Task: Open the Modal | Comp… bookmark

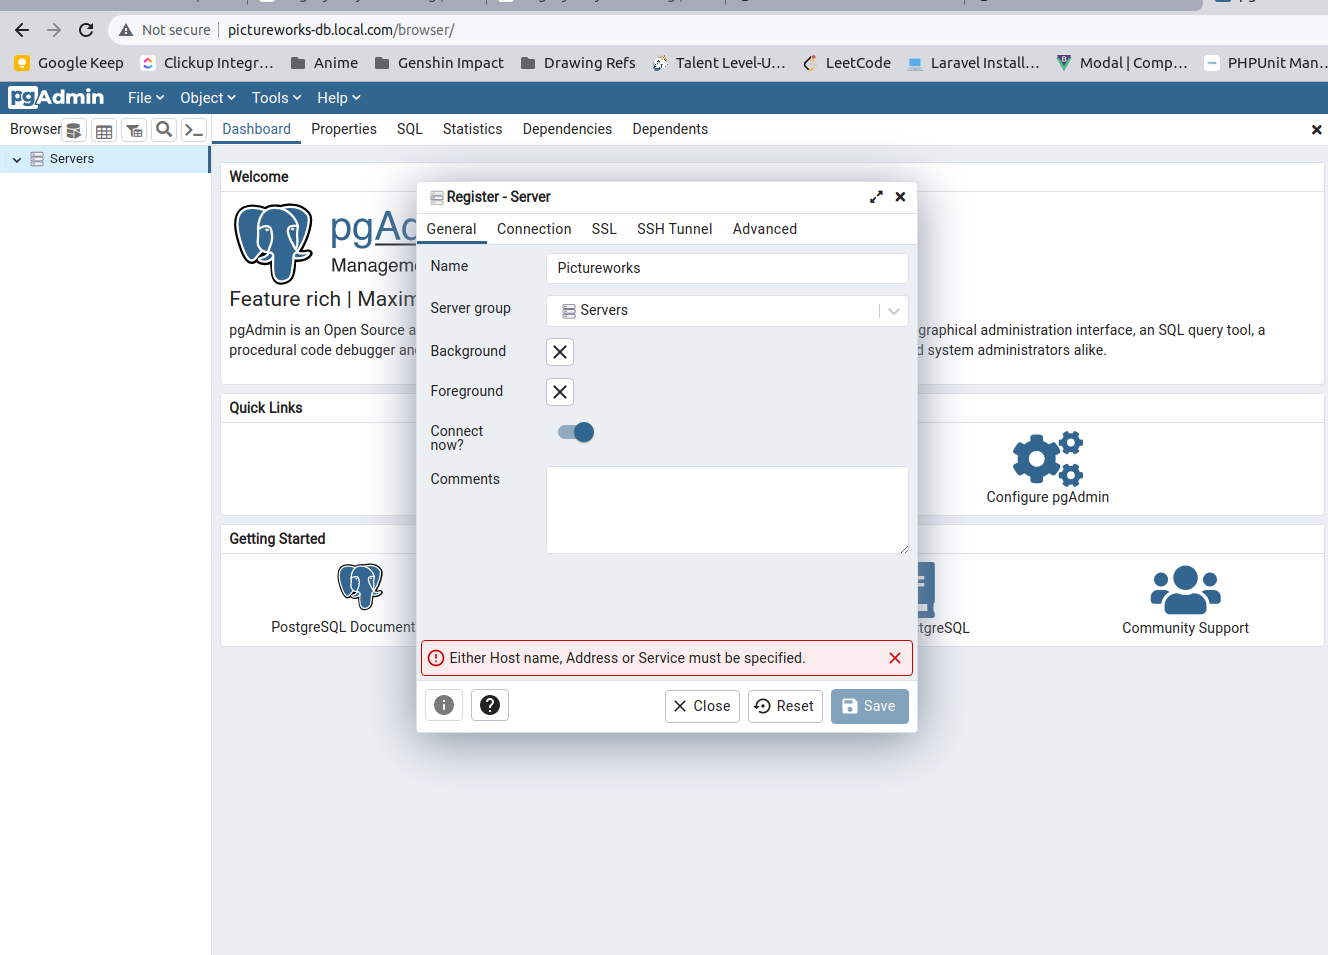Action: pyautogui.click(x=1122, y=63)
